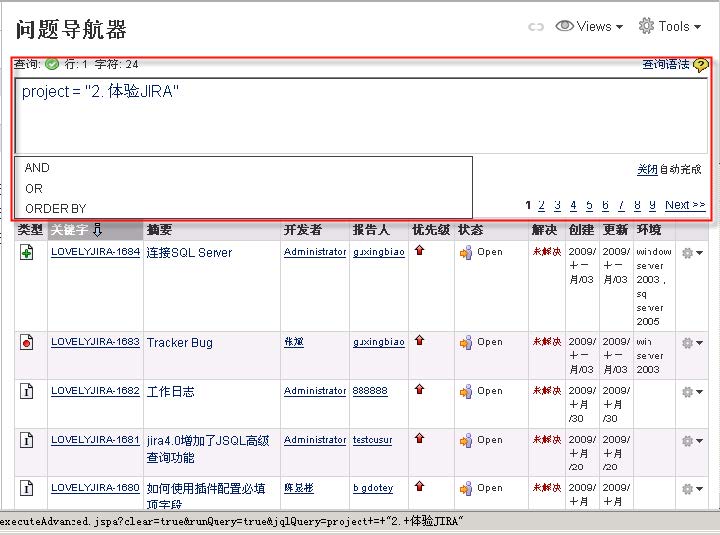This screenshot has width=720, height=535.
Task: Click Open status icon for LOVELYJIRA-1684
Action: tap(466, 253)
